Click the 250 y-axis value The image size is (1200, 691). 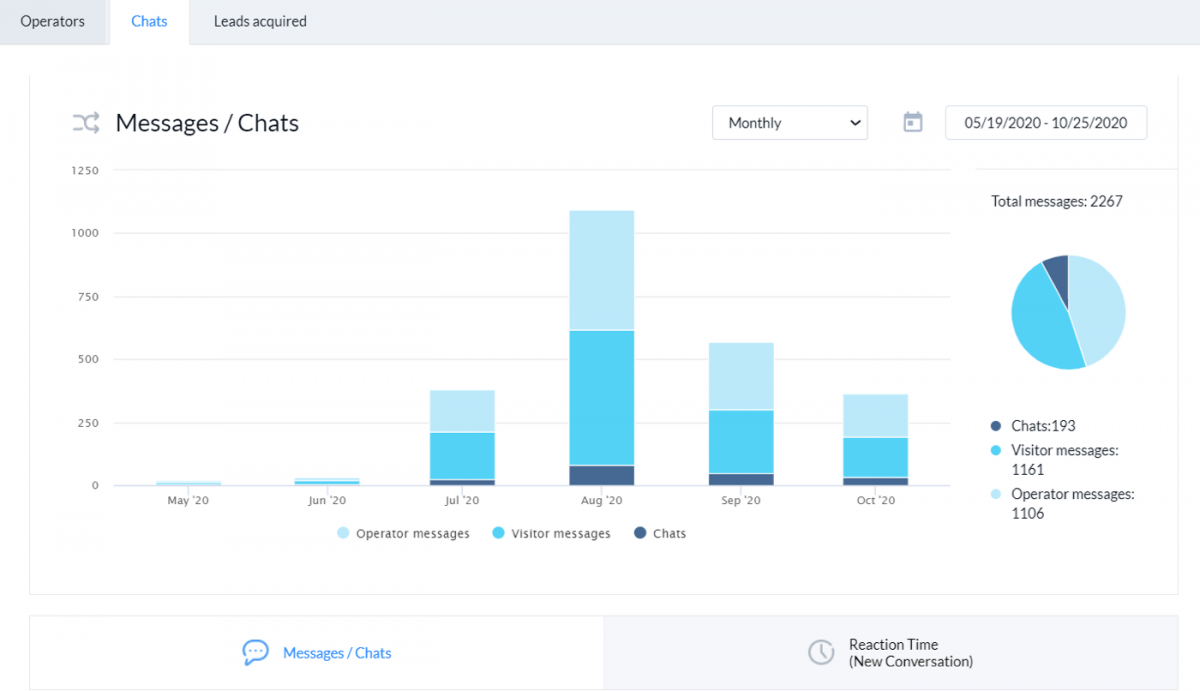coord(89,423)
